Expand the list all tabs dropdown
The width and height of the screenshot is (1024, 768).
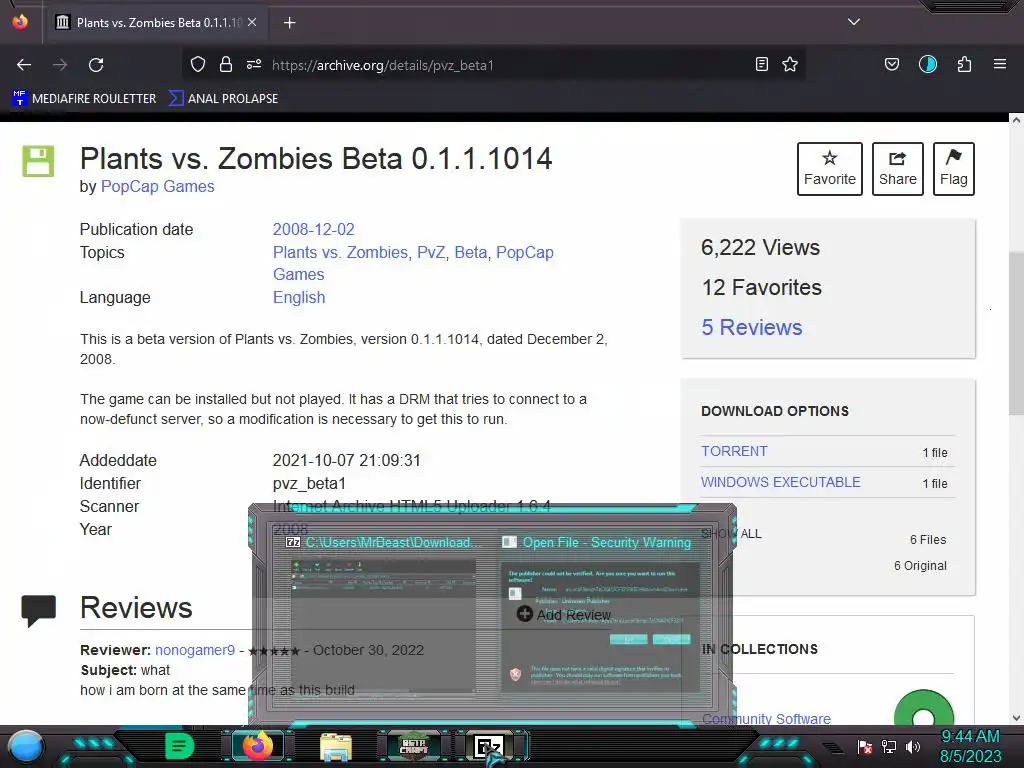[x=854, y=22]
